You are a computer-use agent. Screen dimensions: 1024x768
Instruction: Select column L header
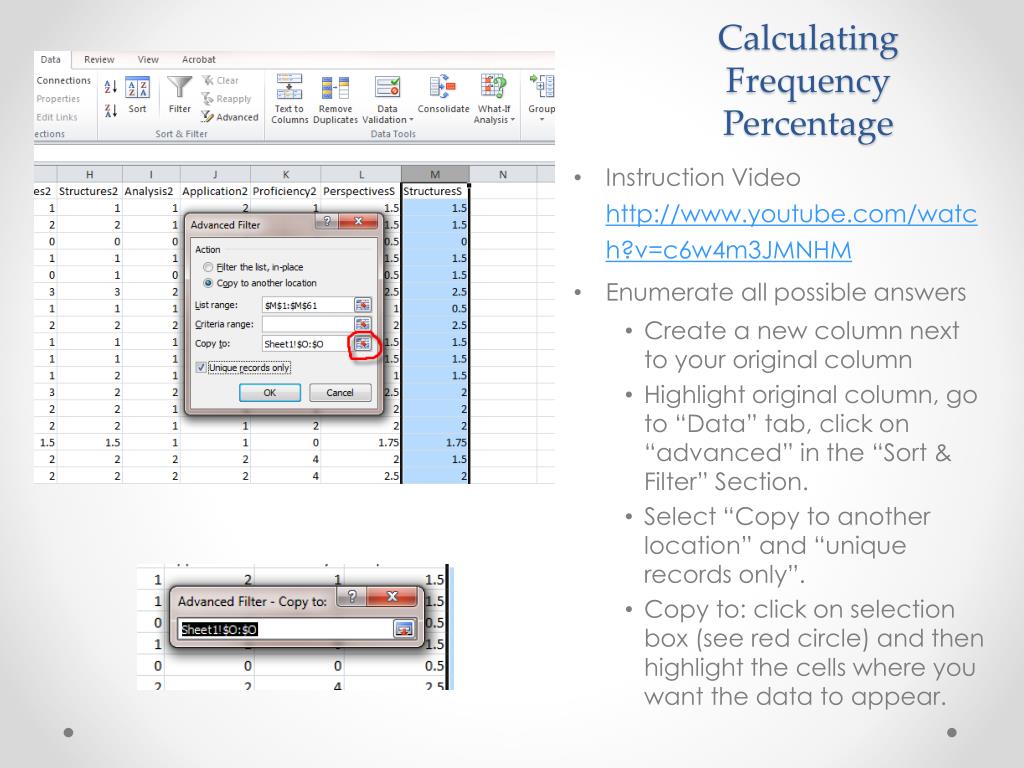(361, 174)
